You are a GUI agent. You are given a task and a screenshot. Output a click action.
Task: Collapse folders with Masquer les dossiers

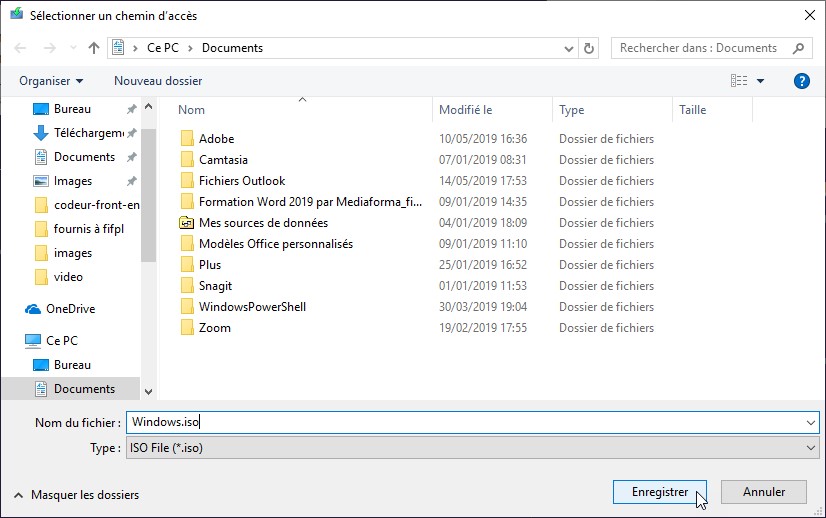click(x=76, y=495)
